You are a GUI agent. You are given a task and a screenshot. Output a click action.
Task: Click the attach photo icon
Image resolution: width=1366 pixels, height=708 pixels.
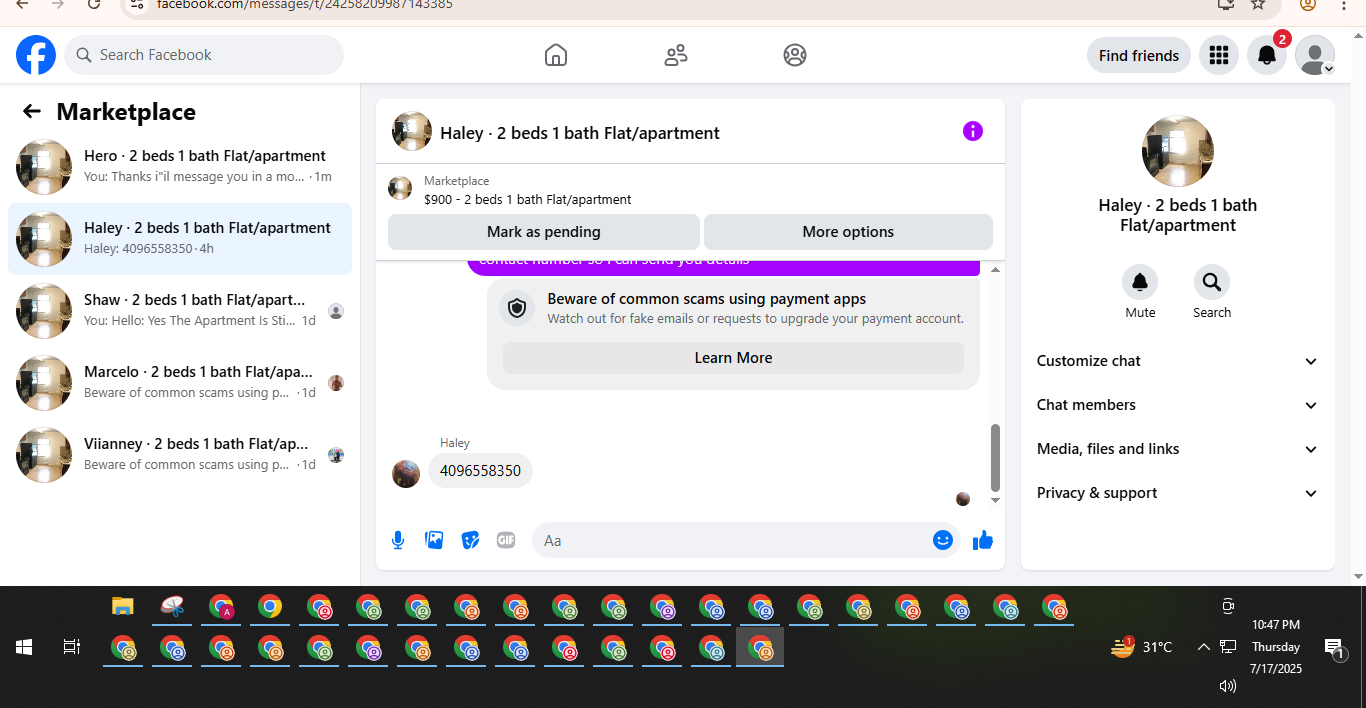pyautogui.click(x=434, y=540)
